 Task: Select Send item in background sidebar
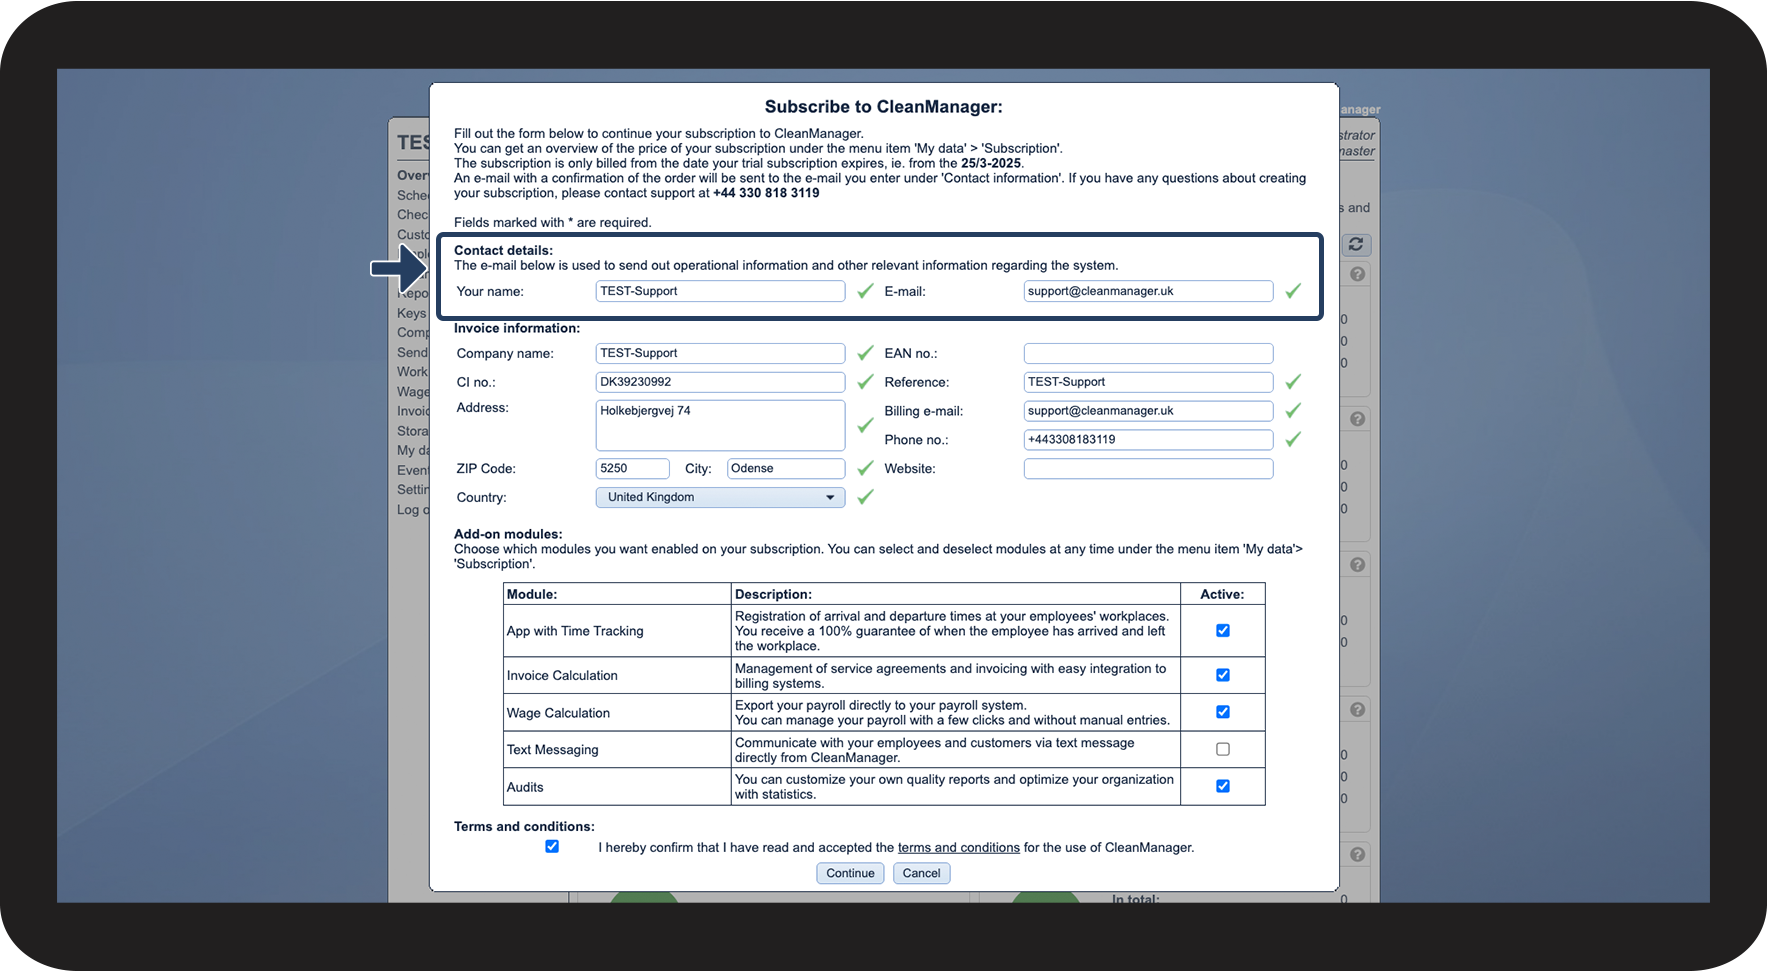(413, 352)
